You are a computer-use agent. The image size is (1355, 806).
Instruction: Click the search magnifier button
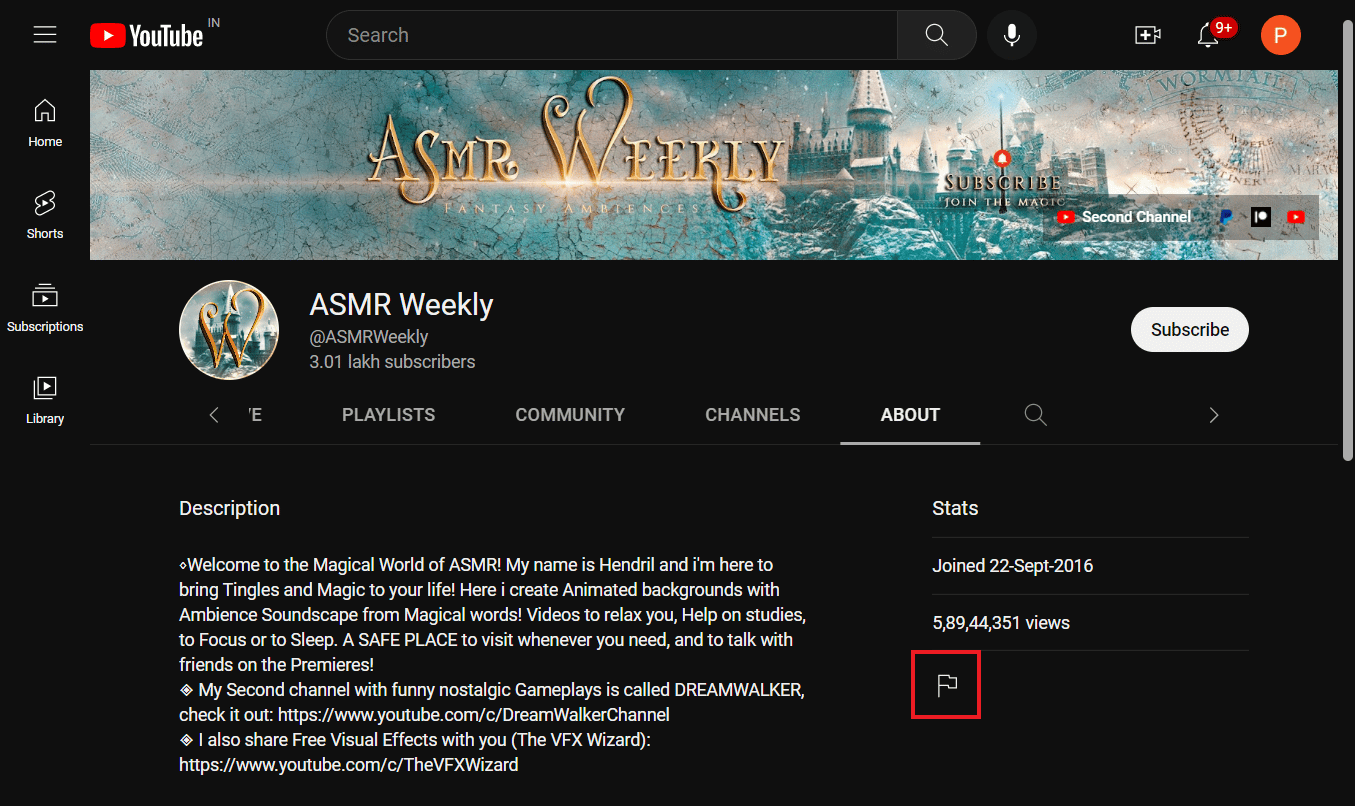click(936, 35)
